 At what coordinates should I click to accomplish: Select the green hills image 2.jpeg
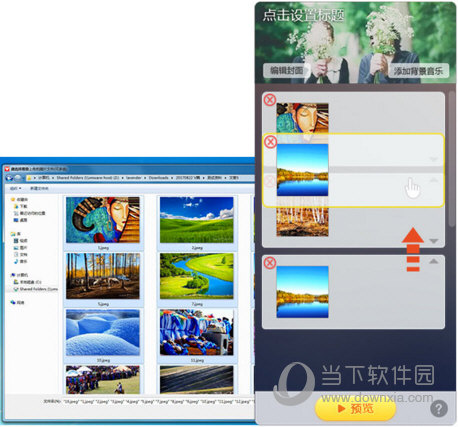197,220
